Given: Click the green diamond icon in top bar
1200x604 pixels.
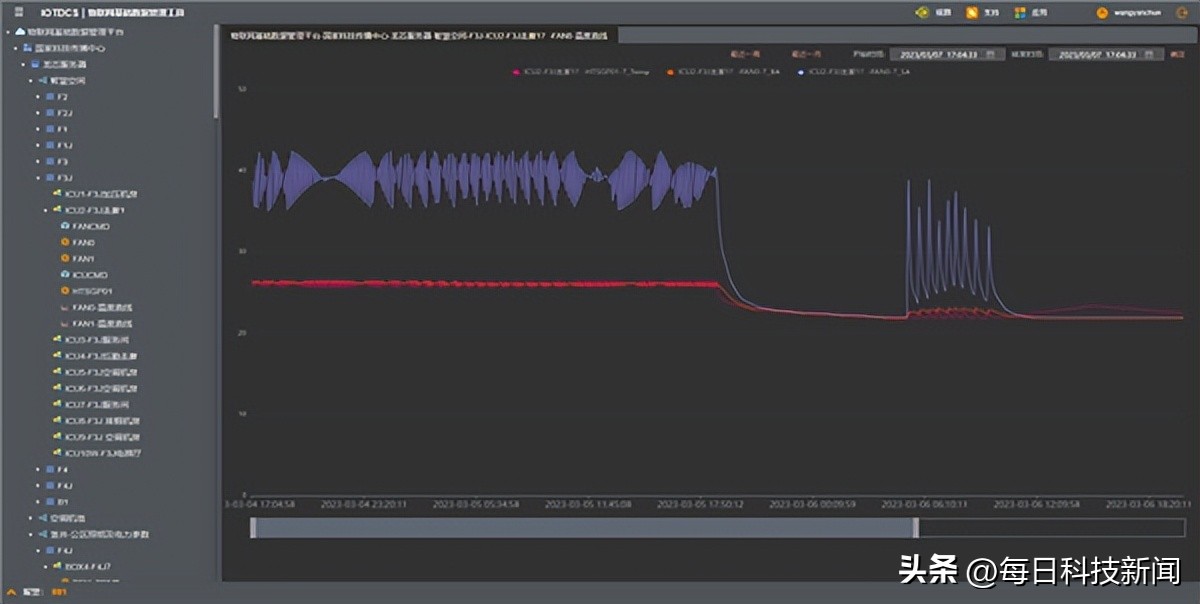Looking at the screenshot, I should [922, 13].
